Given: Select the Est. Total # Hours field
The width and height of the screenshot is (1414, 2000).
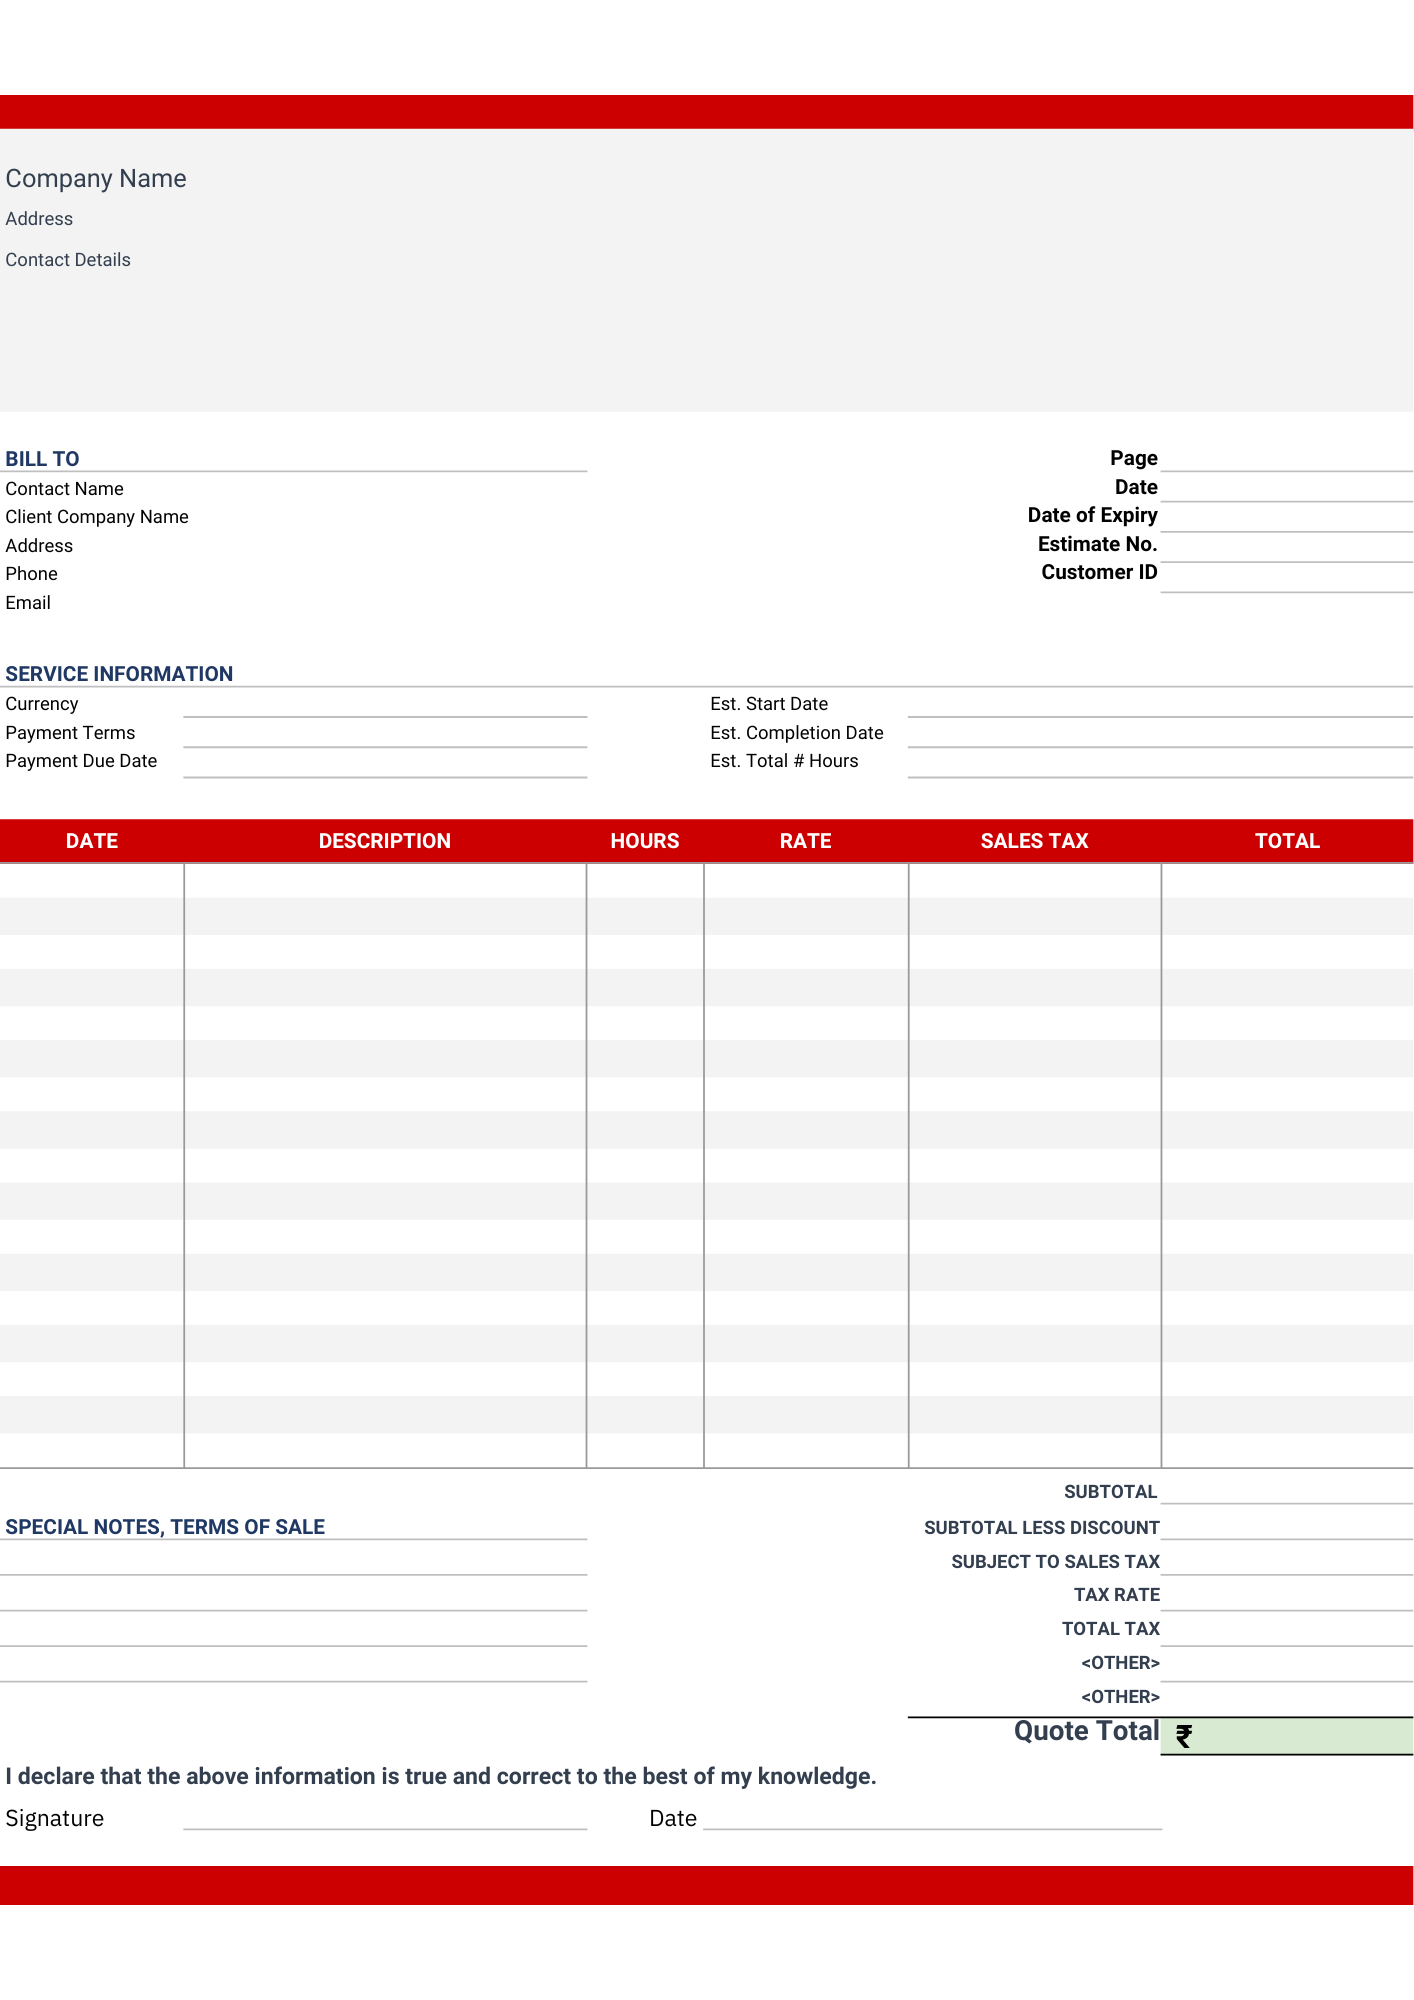Looking at the screenshot, I should (1159, 762).
